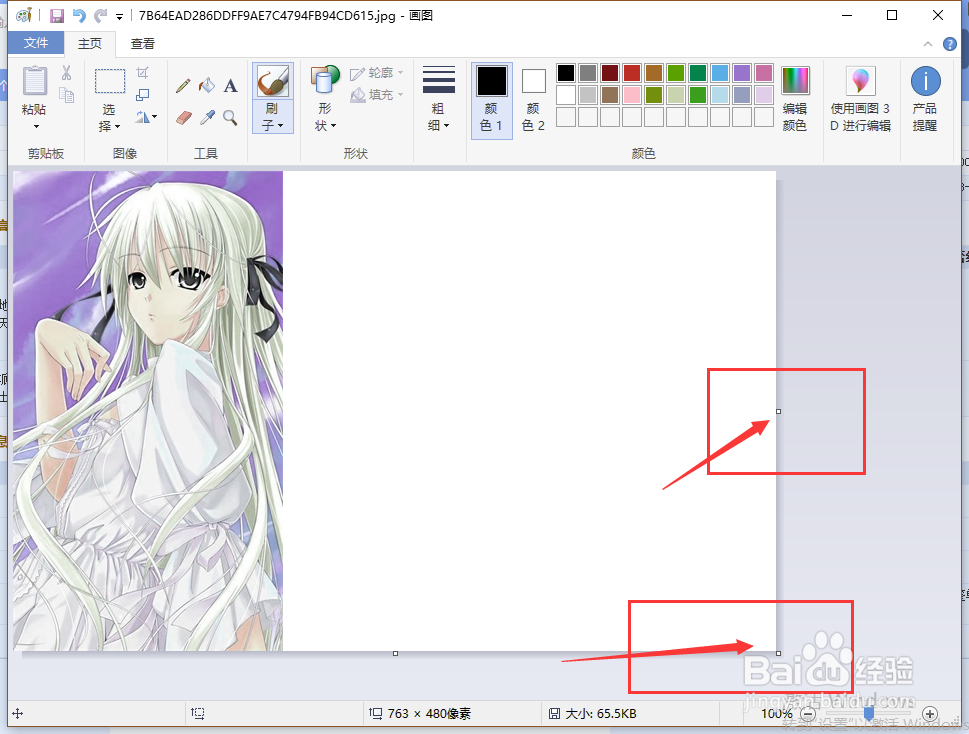Select the Eraser tool
The width and height of the screenshot is (969, 734).
(184, 117)
